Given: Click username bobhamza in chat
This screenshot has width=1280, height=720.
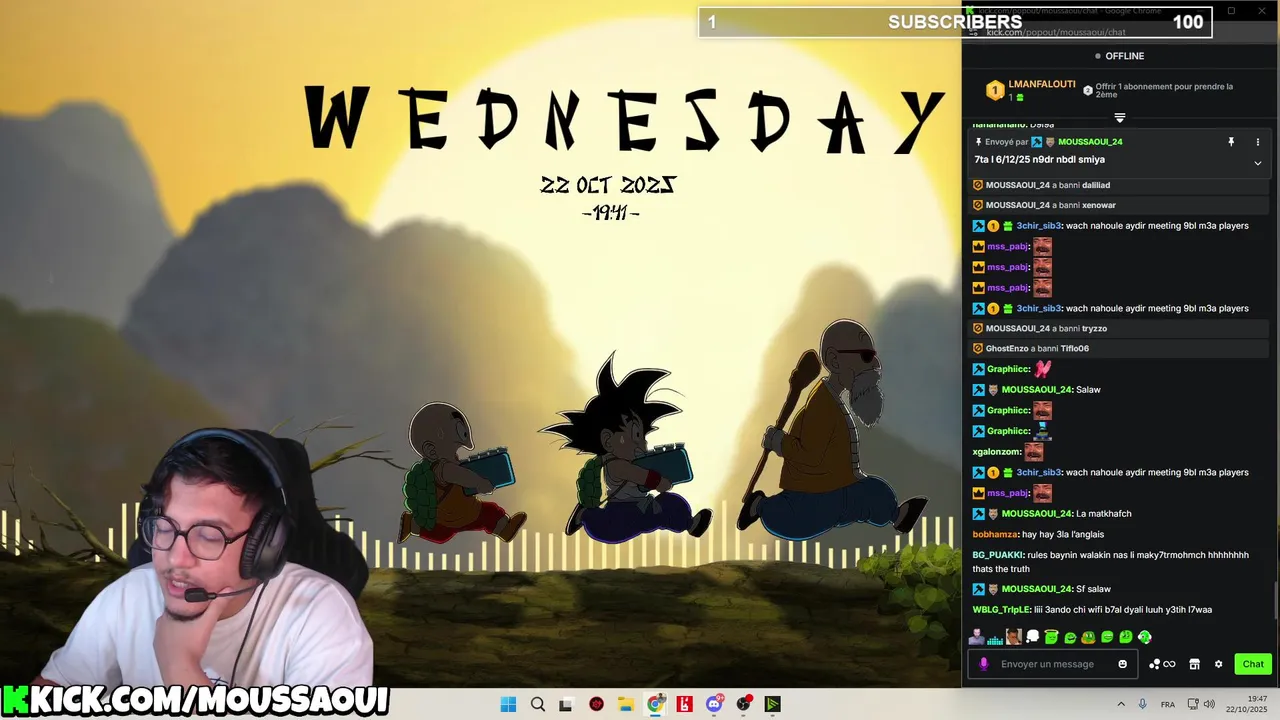Looking at the screenshot, I should pos(994,535).
